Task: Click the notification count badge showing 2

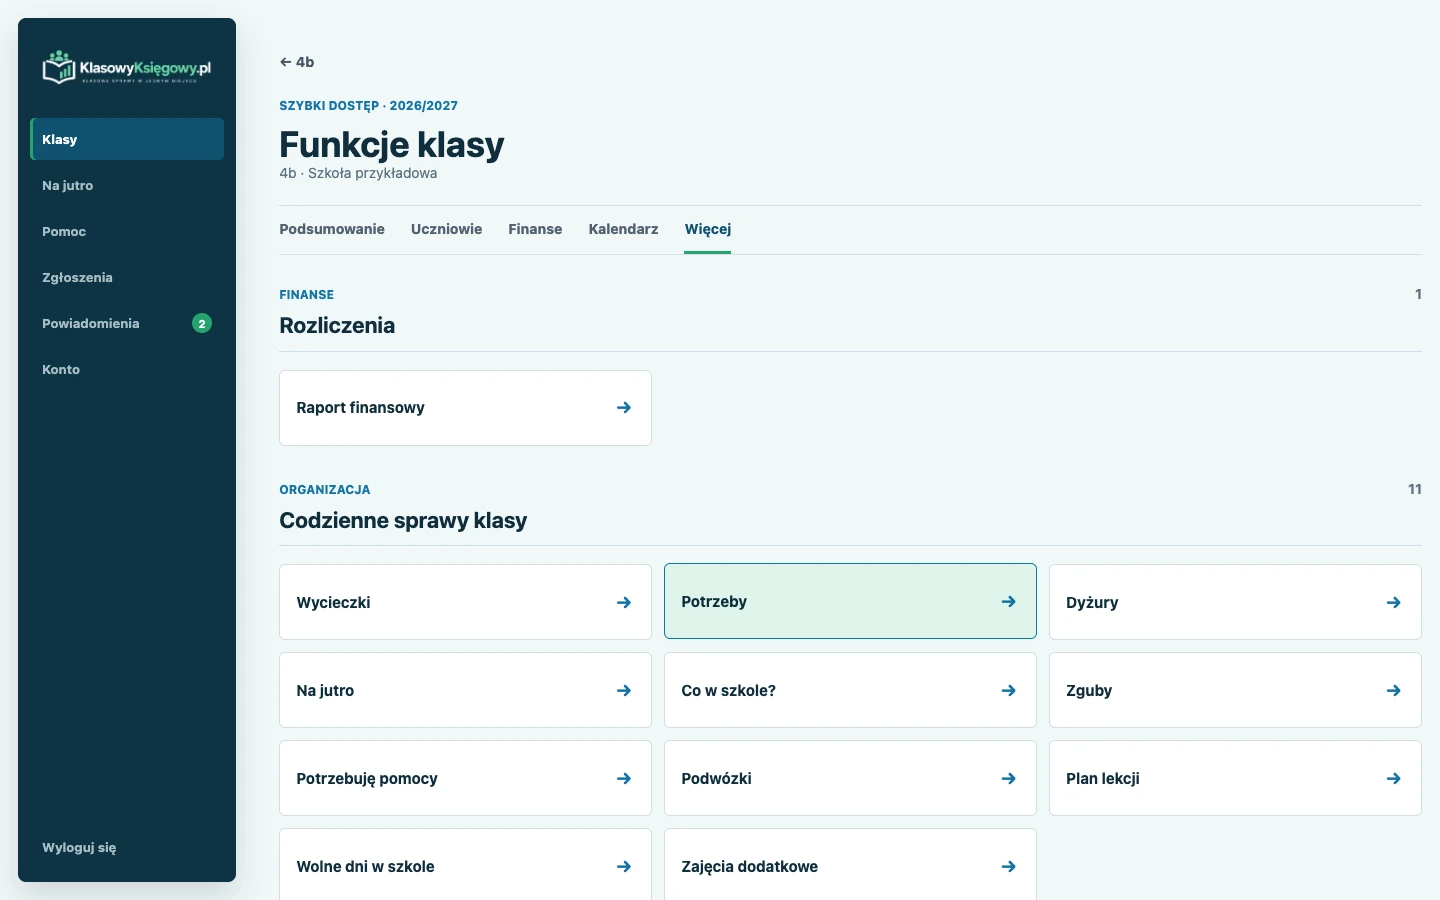Action: (x=202, y=323)
